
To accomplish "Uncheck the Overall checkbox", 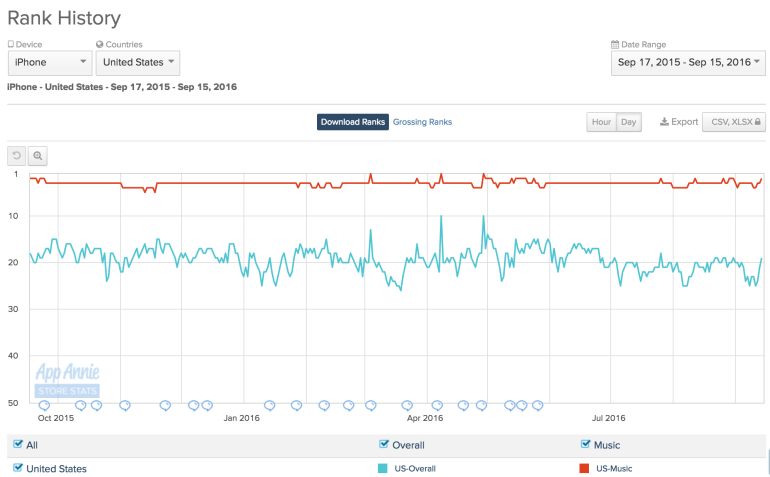I will [385, 444].
